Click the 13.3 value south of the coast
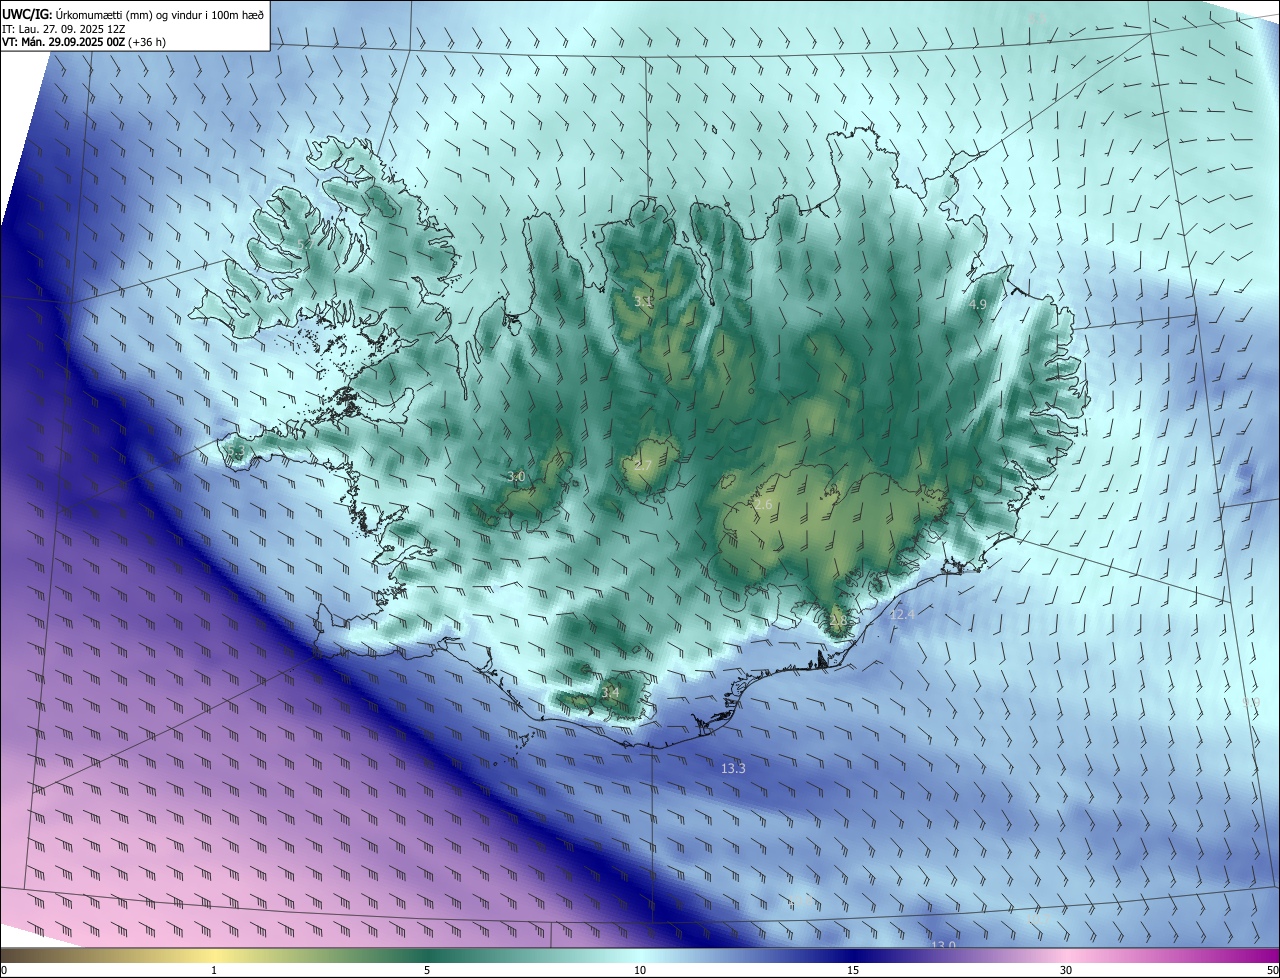 733,768
